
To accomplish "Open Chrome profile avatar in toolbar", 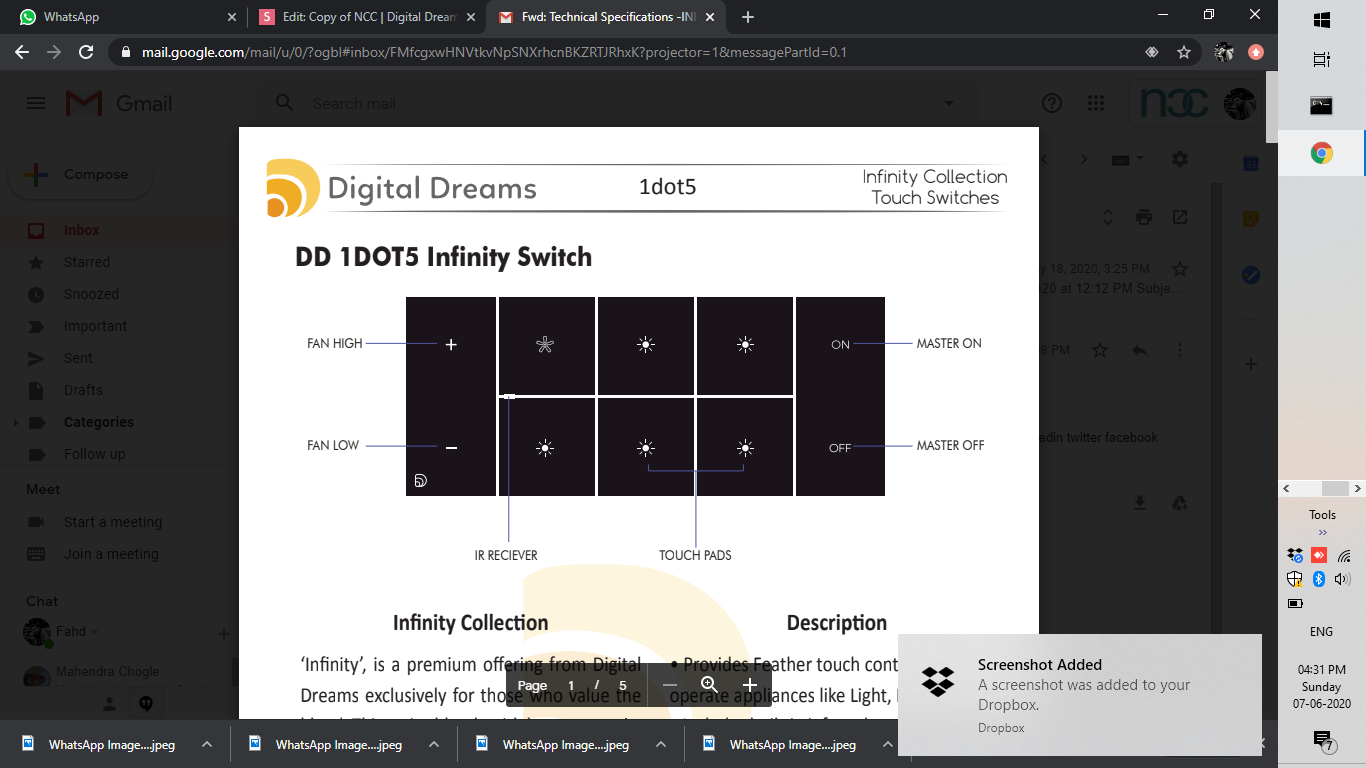I will pyautogui.click(x=1223, y=52).
